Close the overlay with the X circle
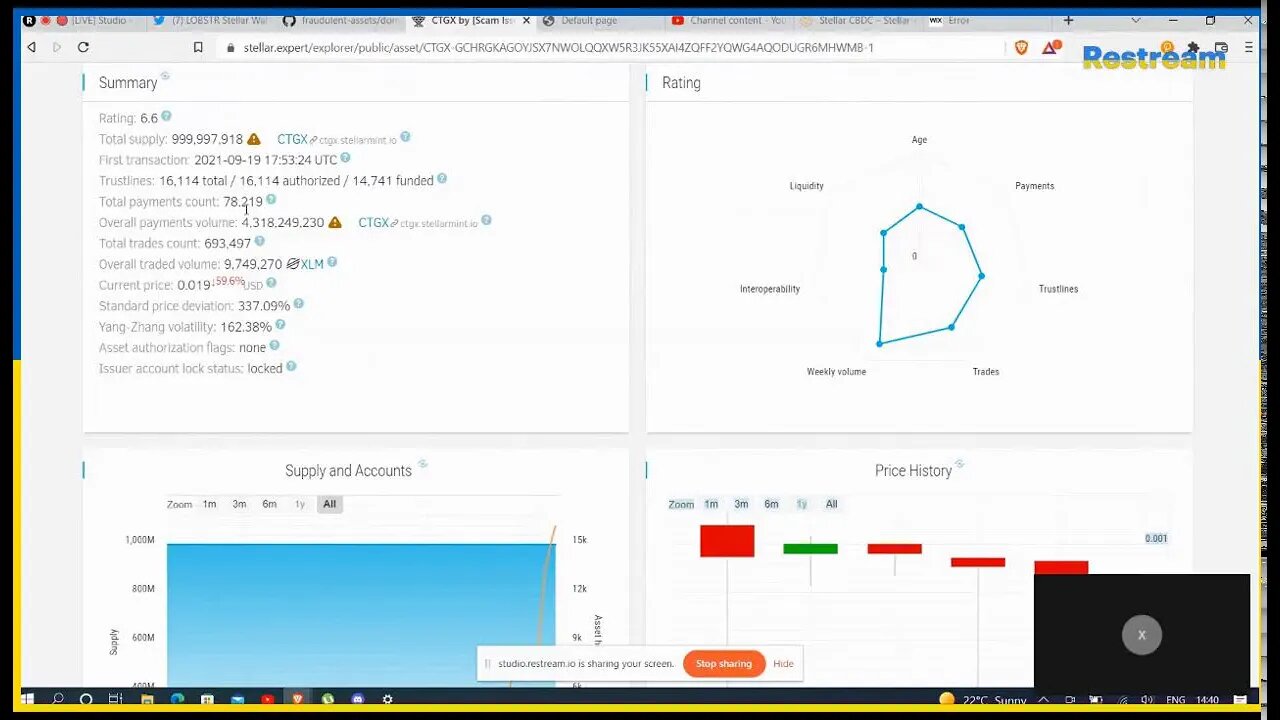1280x720 pixels. (1141, 635)
